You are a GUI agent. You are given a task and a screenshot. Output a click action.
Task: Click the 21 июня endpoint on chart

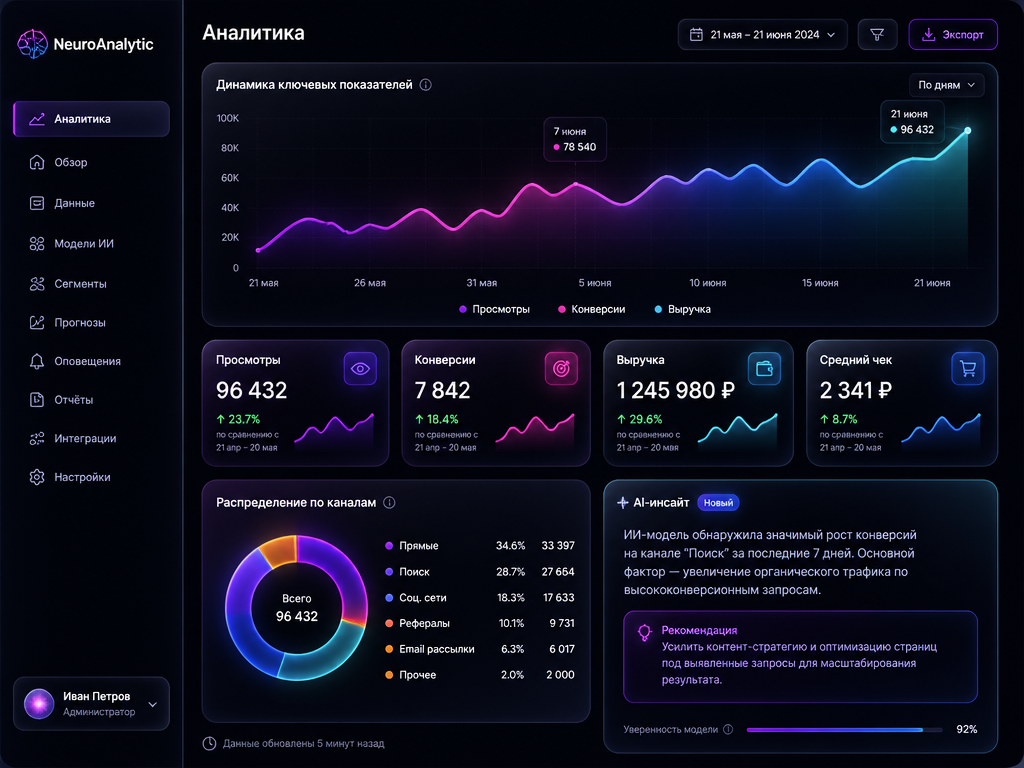point(968,131)
